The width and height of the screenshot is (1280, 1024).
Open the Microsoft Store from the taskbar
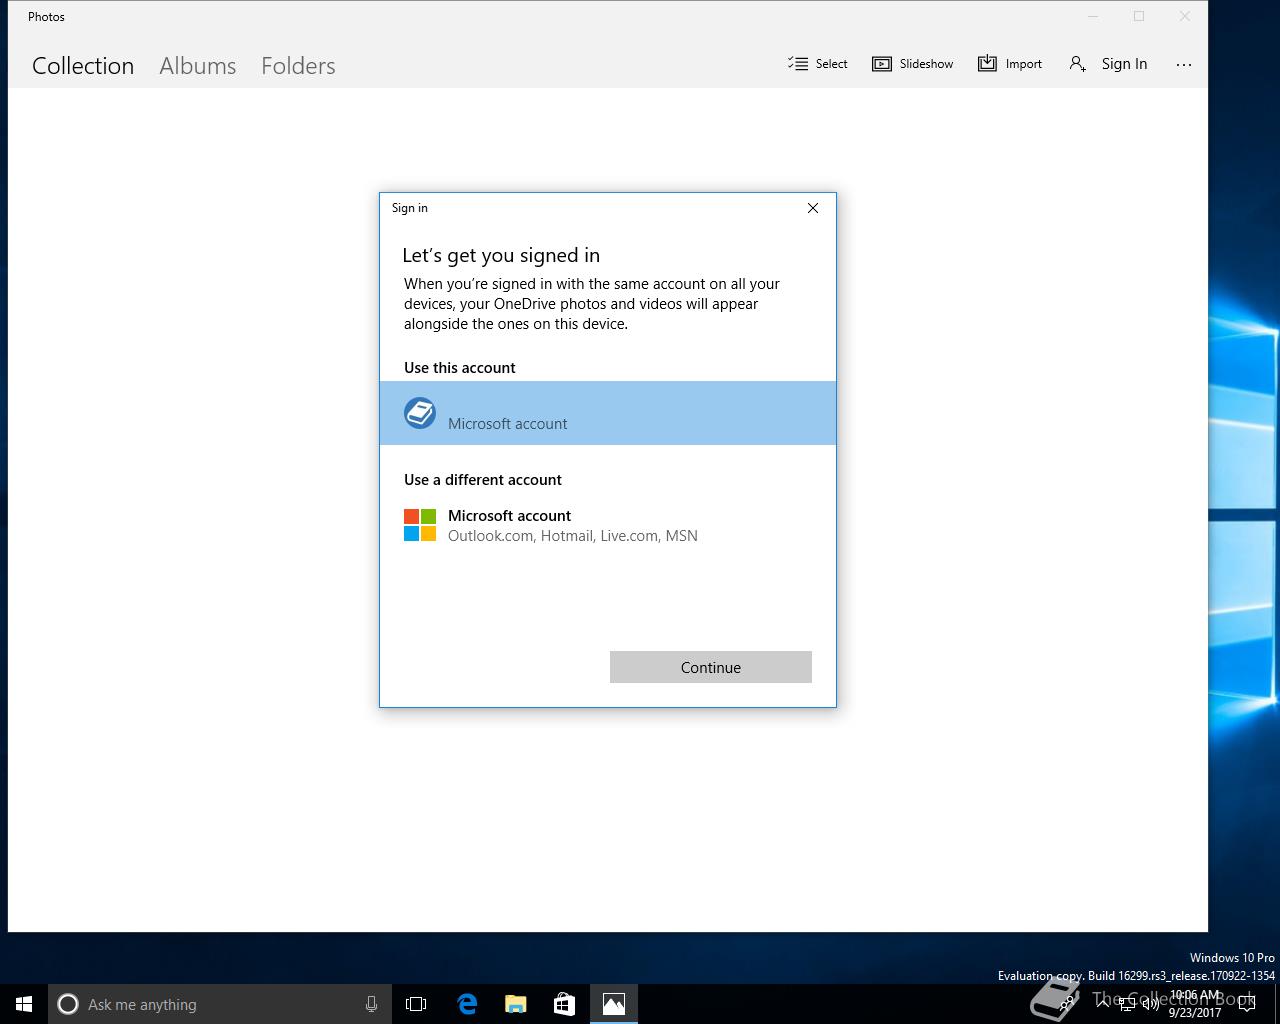[x=565, y=1004]
